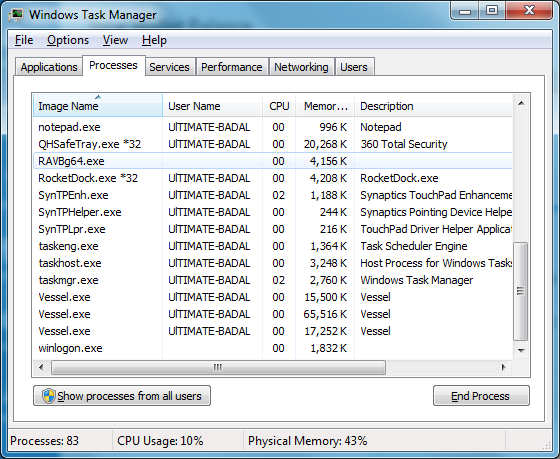Viewport: 560px width, 459px height.
Task: Switch to the Applications tab
Action: 49,67
